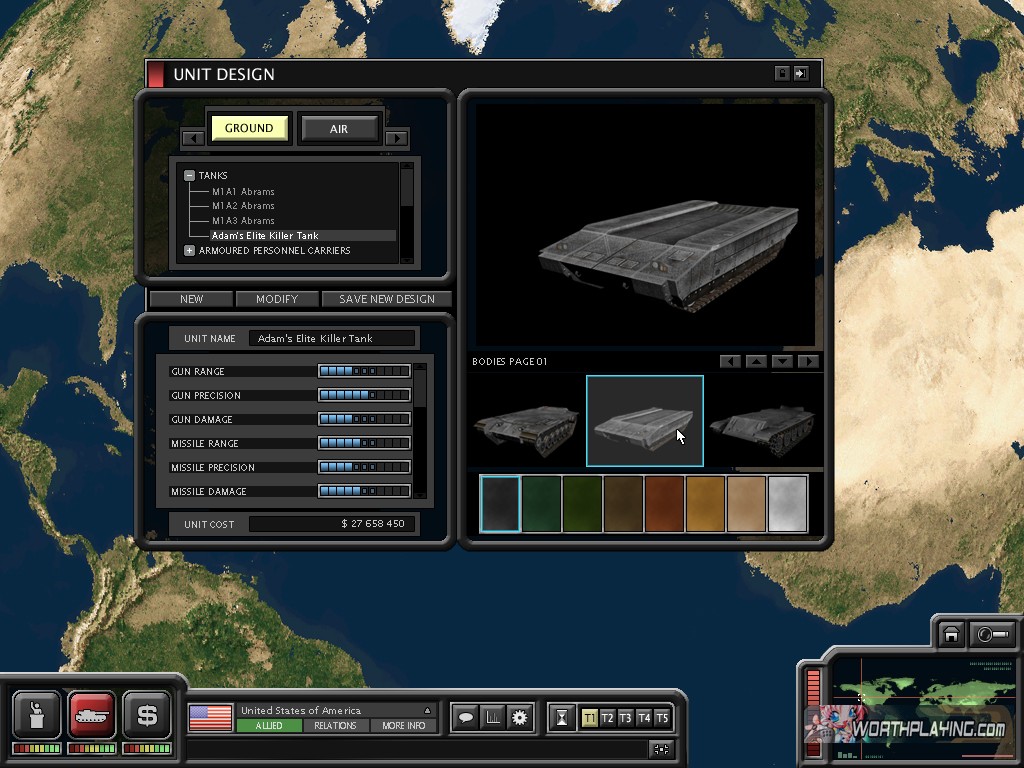The image size is (1024, 768).
Task: Open the military sphere tank icon
Action: coord(92,715)
